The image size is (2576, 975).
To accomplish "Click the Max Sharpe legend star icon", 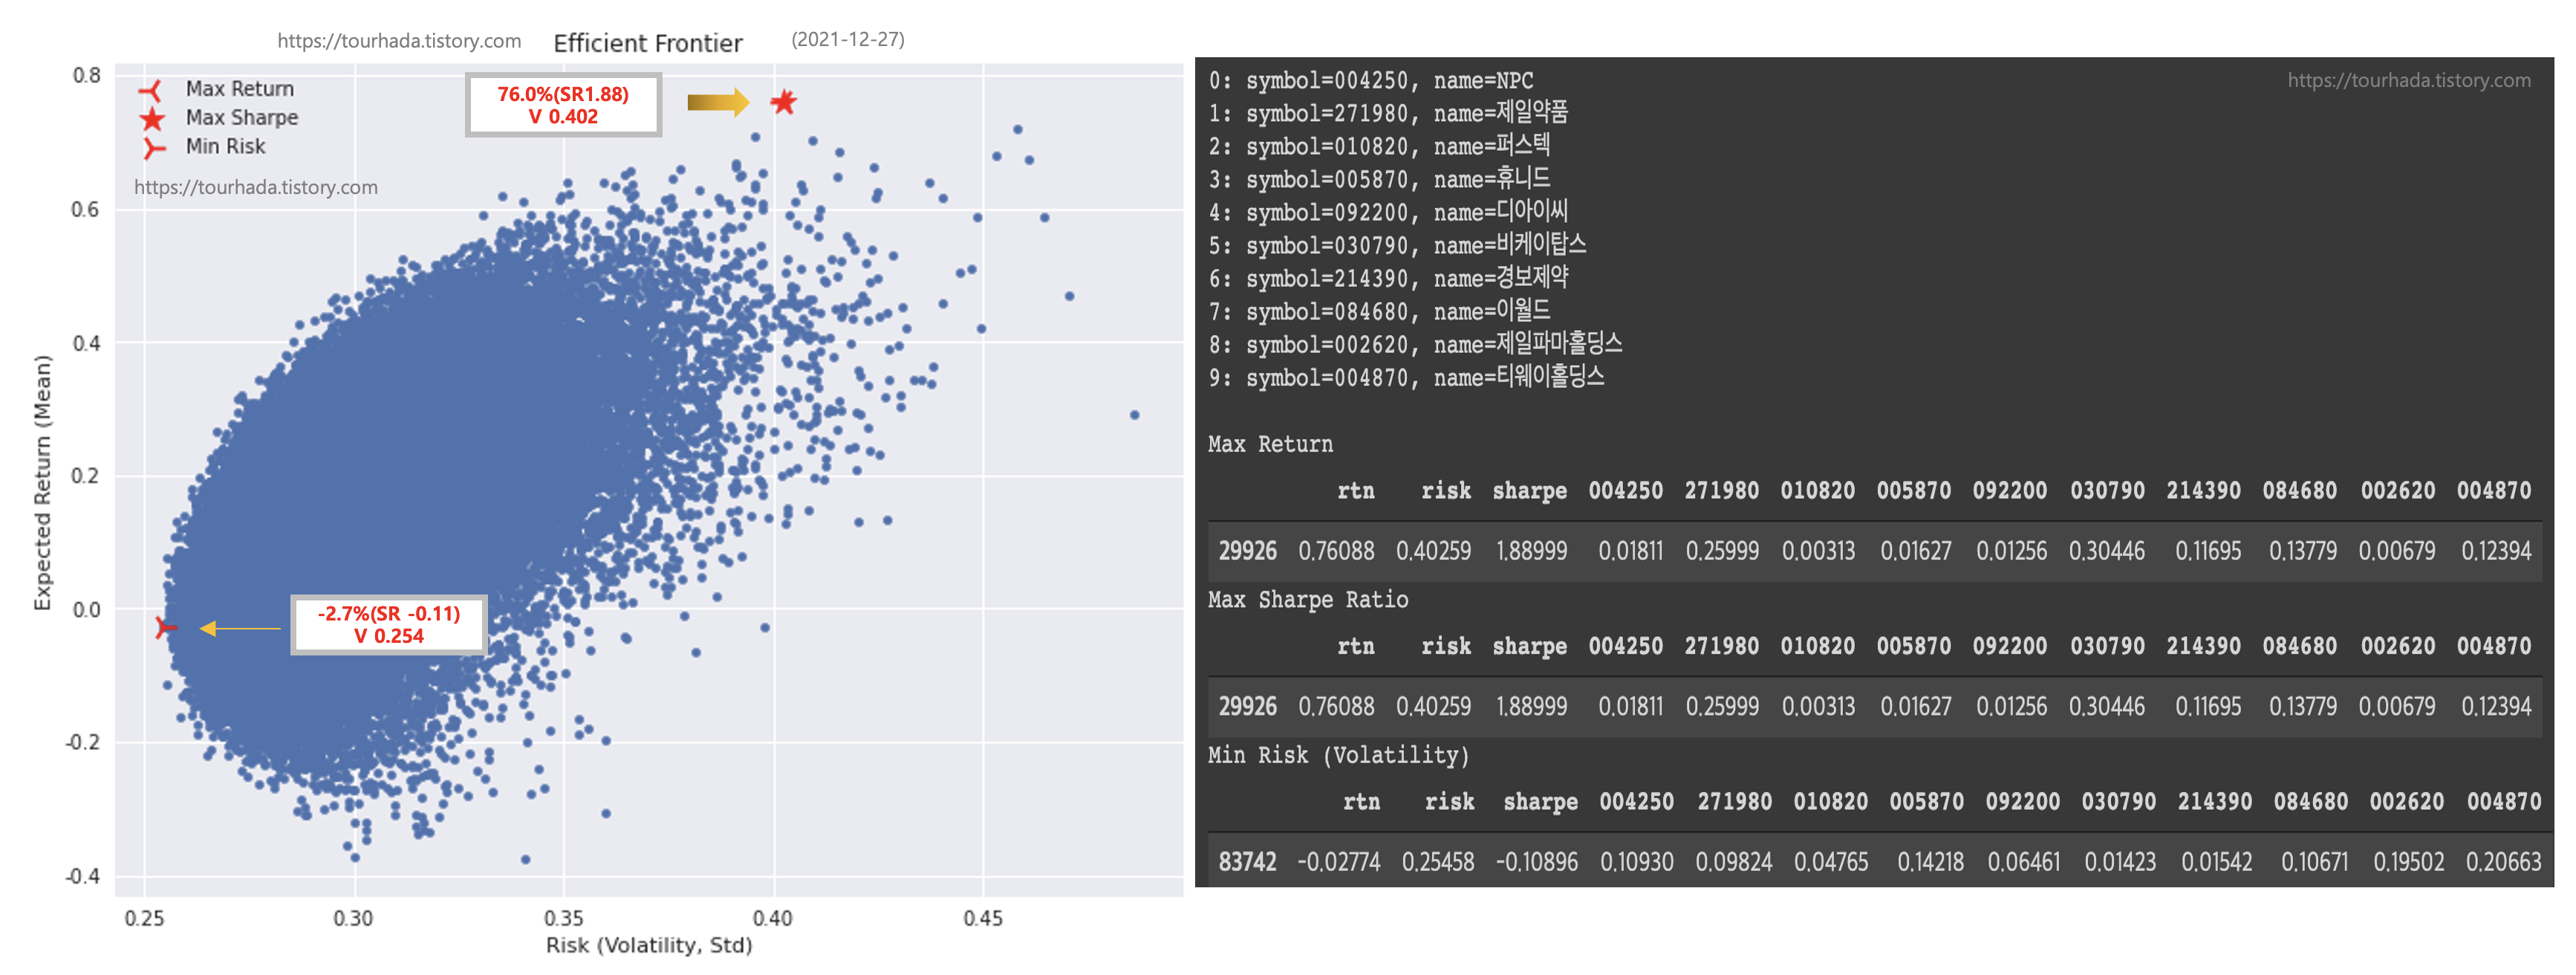I will [x=152, y=119].
